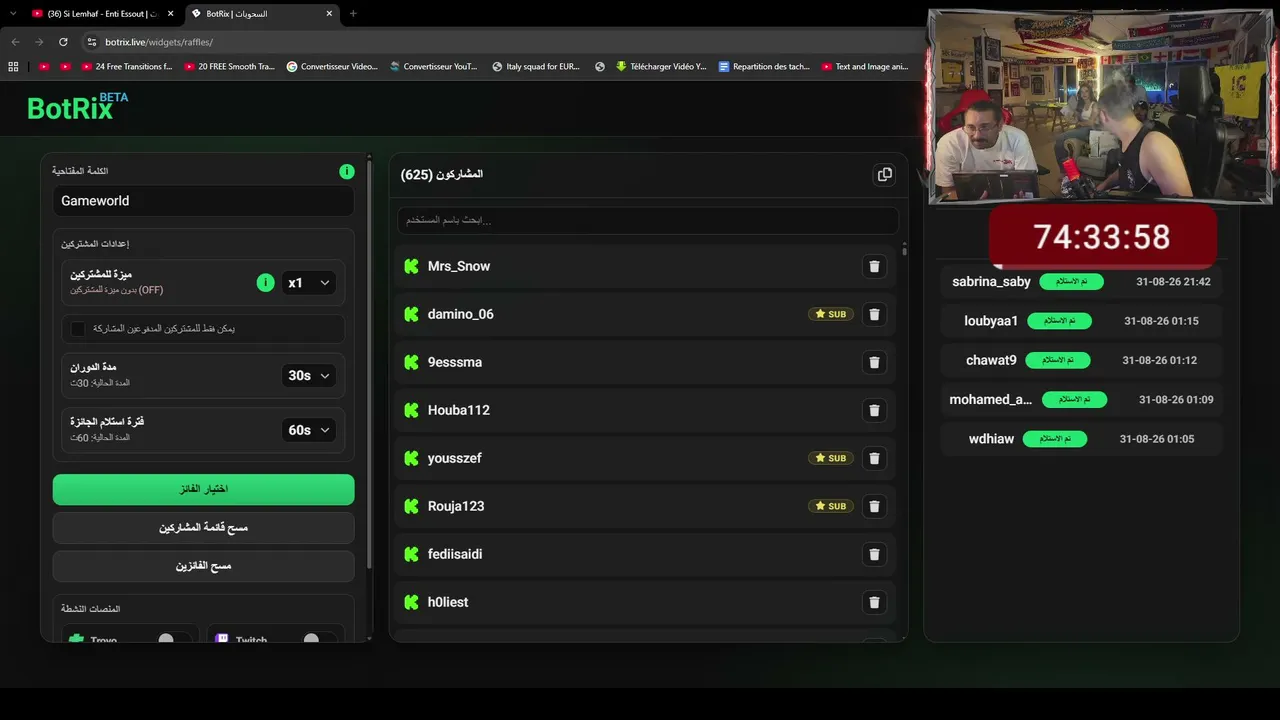The width and height of the screenshot is (1280, 720).
Task: Click the participants list scrollbar
Action: click(904, 250)
